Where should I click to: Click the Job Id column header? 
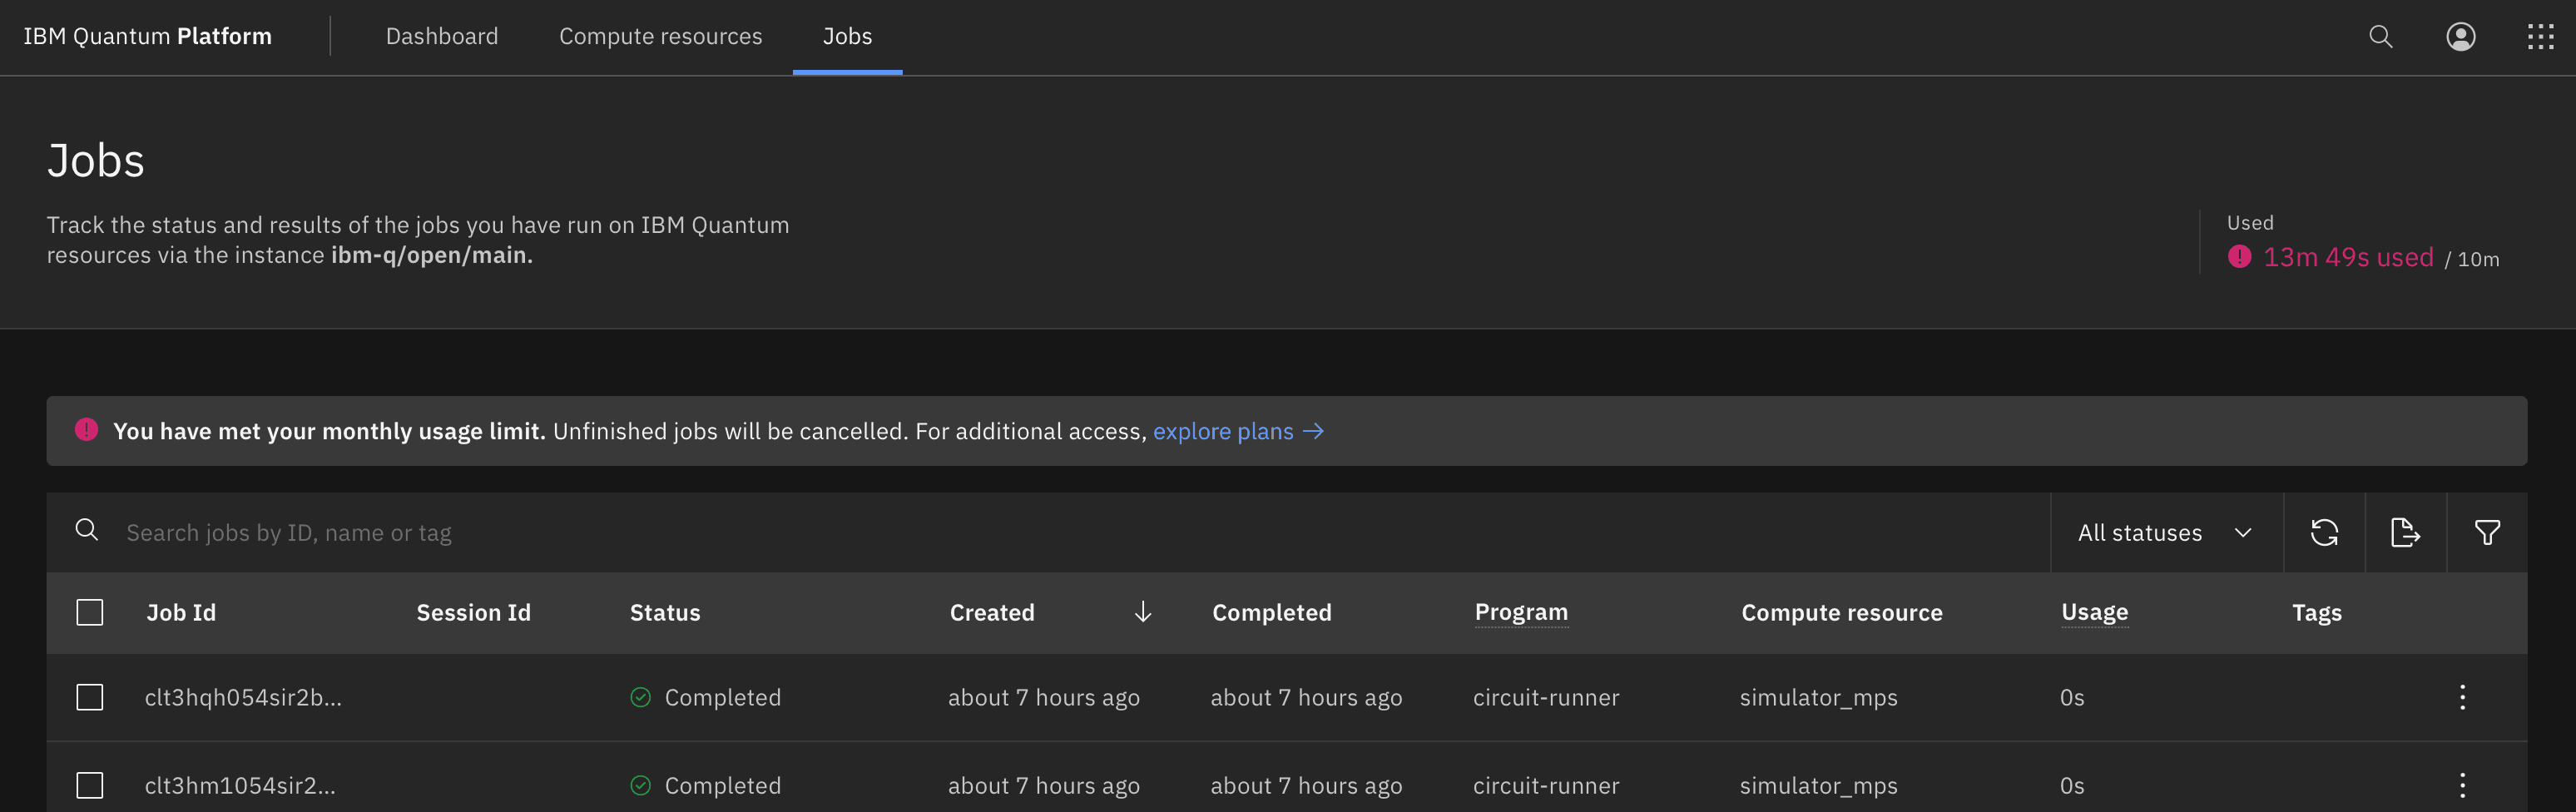181,612
